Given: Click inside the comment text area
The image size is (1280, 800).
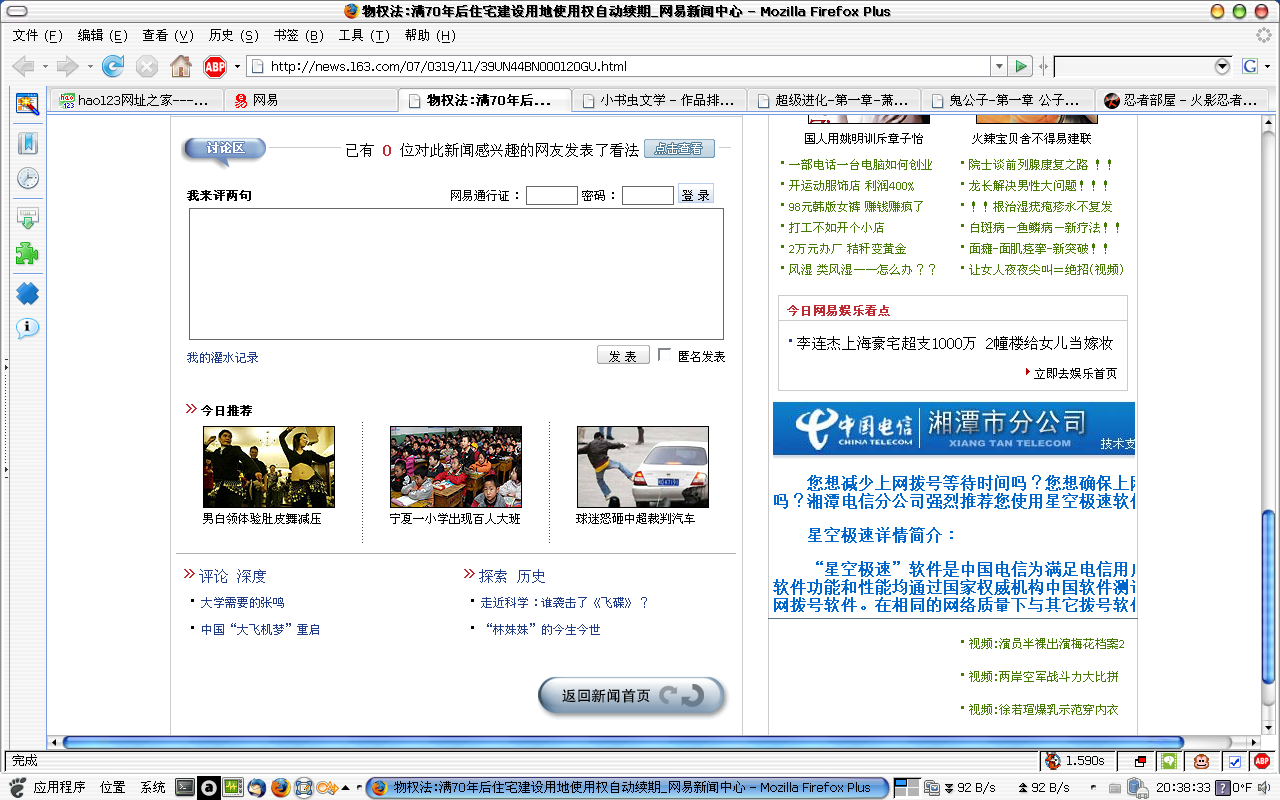Looking at the screenshot, I should coord(456,274).
